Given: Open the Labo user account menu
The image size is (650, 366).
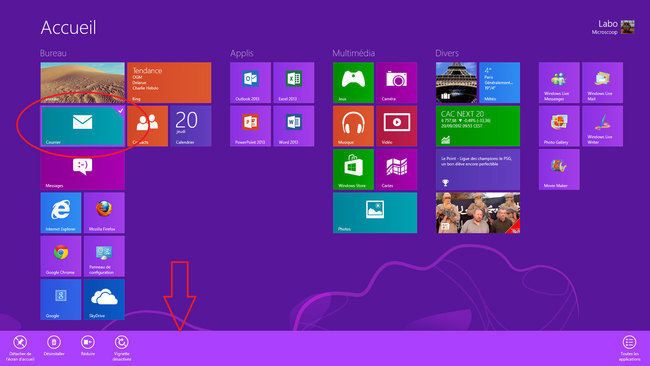Looking at the screenshot, I should [x=613, y=27].
